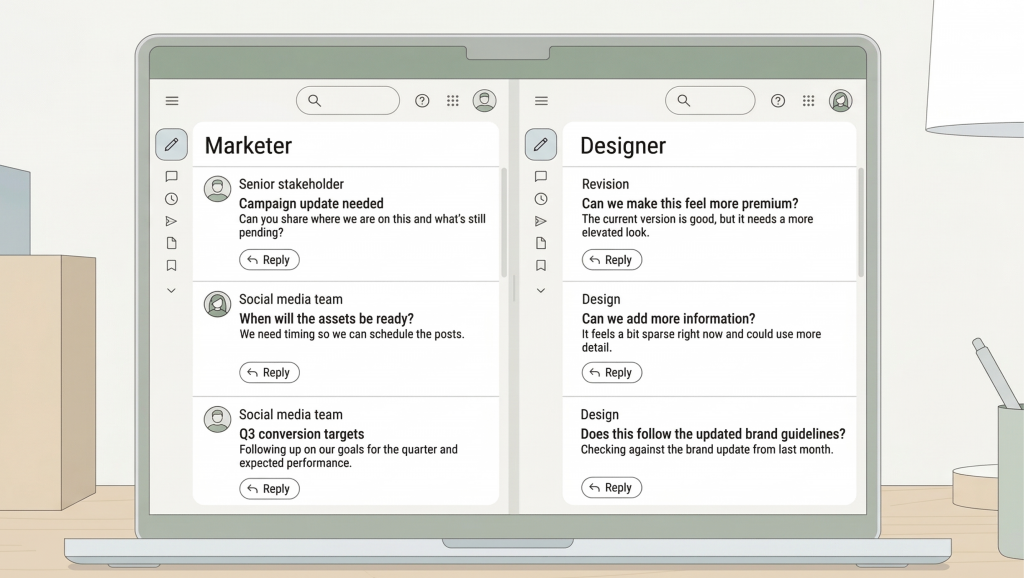The width and height of the screenshot is (1024, 578).
Task: Open the drafts document icon in Designer sidebar
Action: (x=541, y=242)
